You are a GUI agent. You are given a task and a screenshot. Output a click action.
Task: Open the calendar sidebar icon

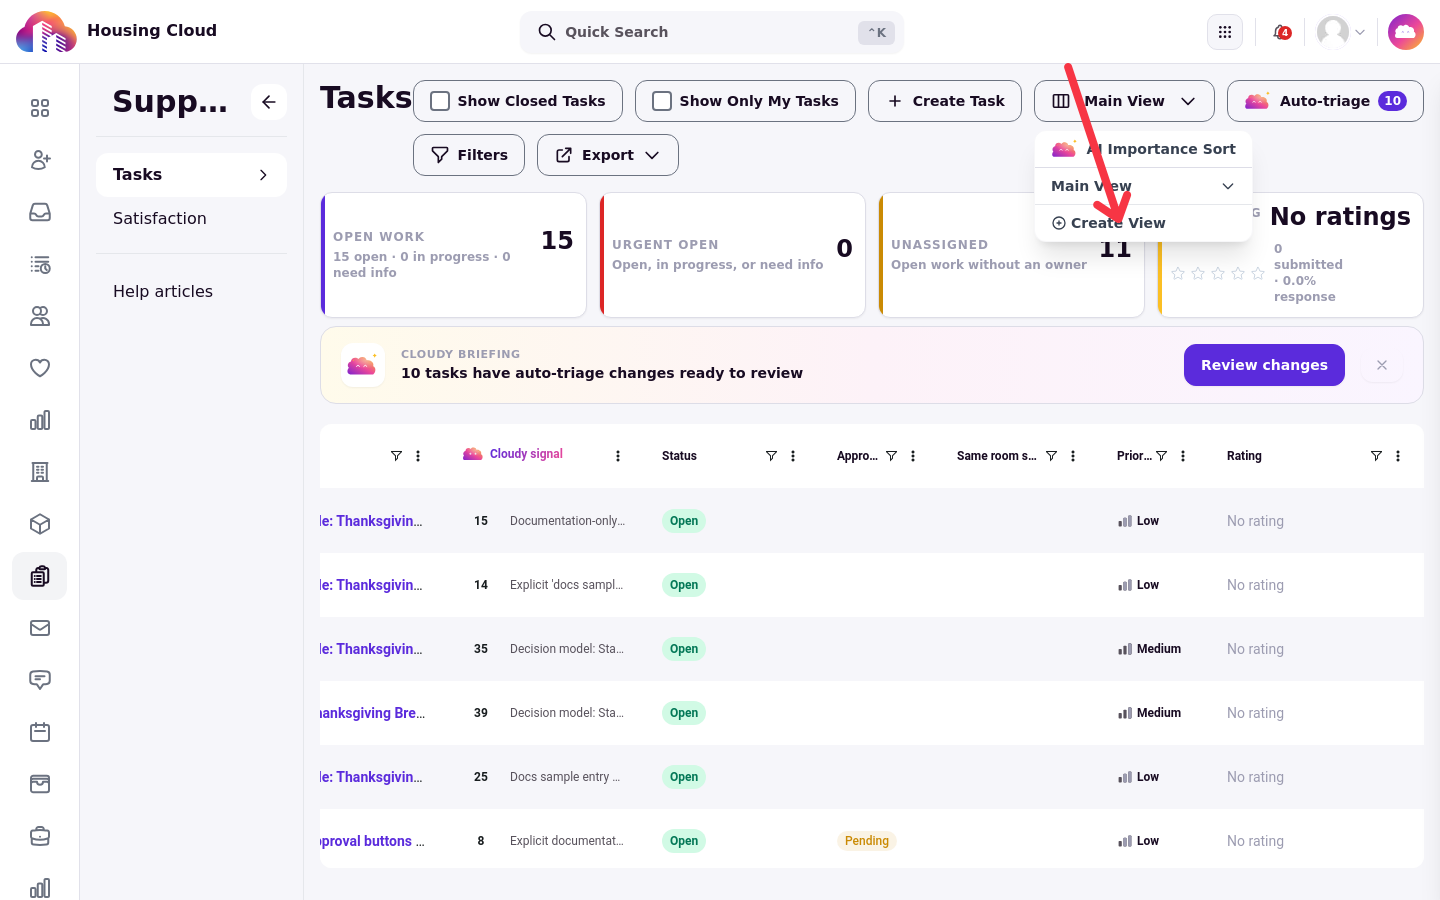[40, 732]
